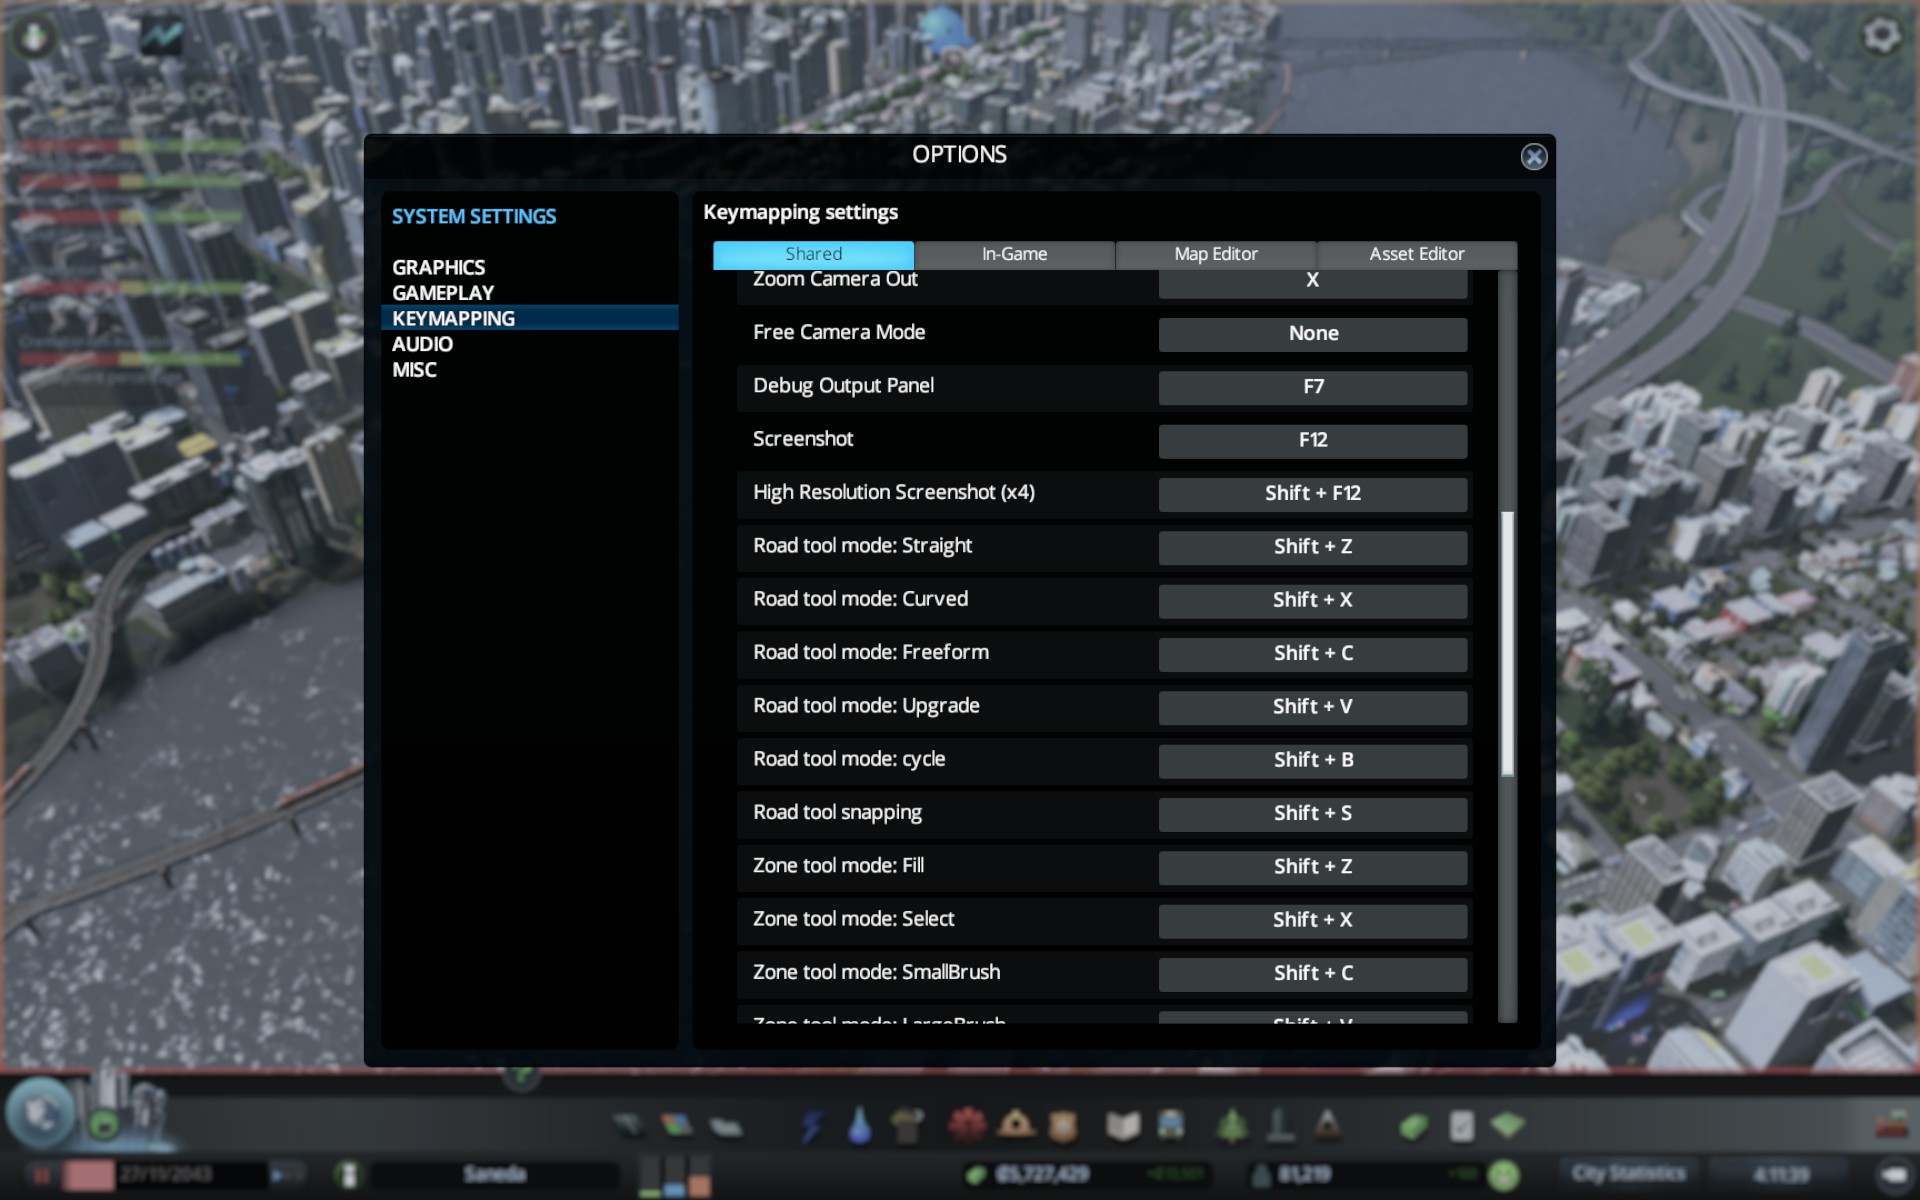Open the Parks tree icon
The image size is (1920, 1200).
[1231, 1126]
